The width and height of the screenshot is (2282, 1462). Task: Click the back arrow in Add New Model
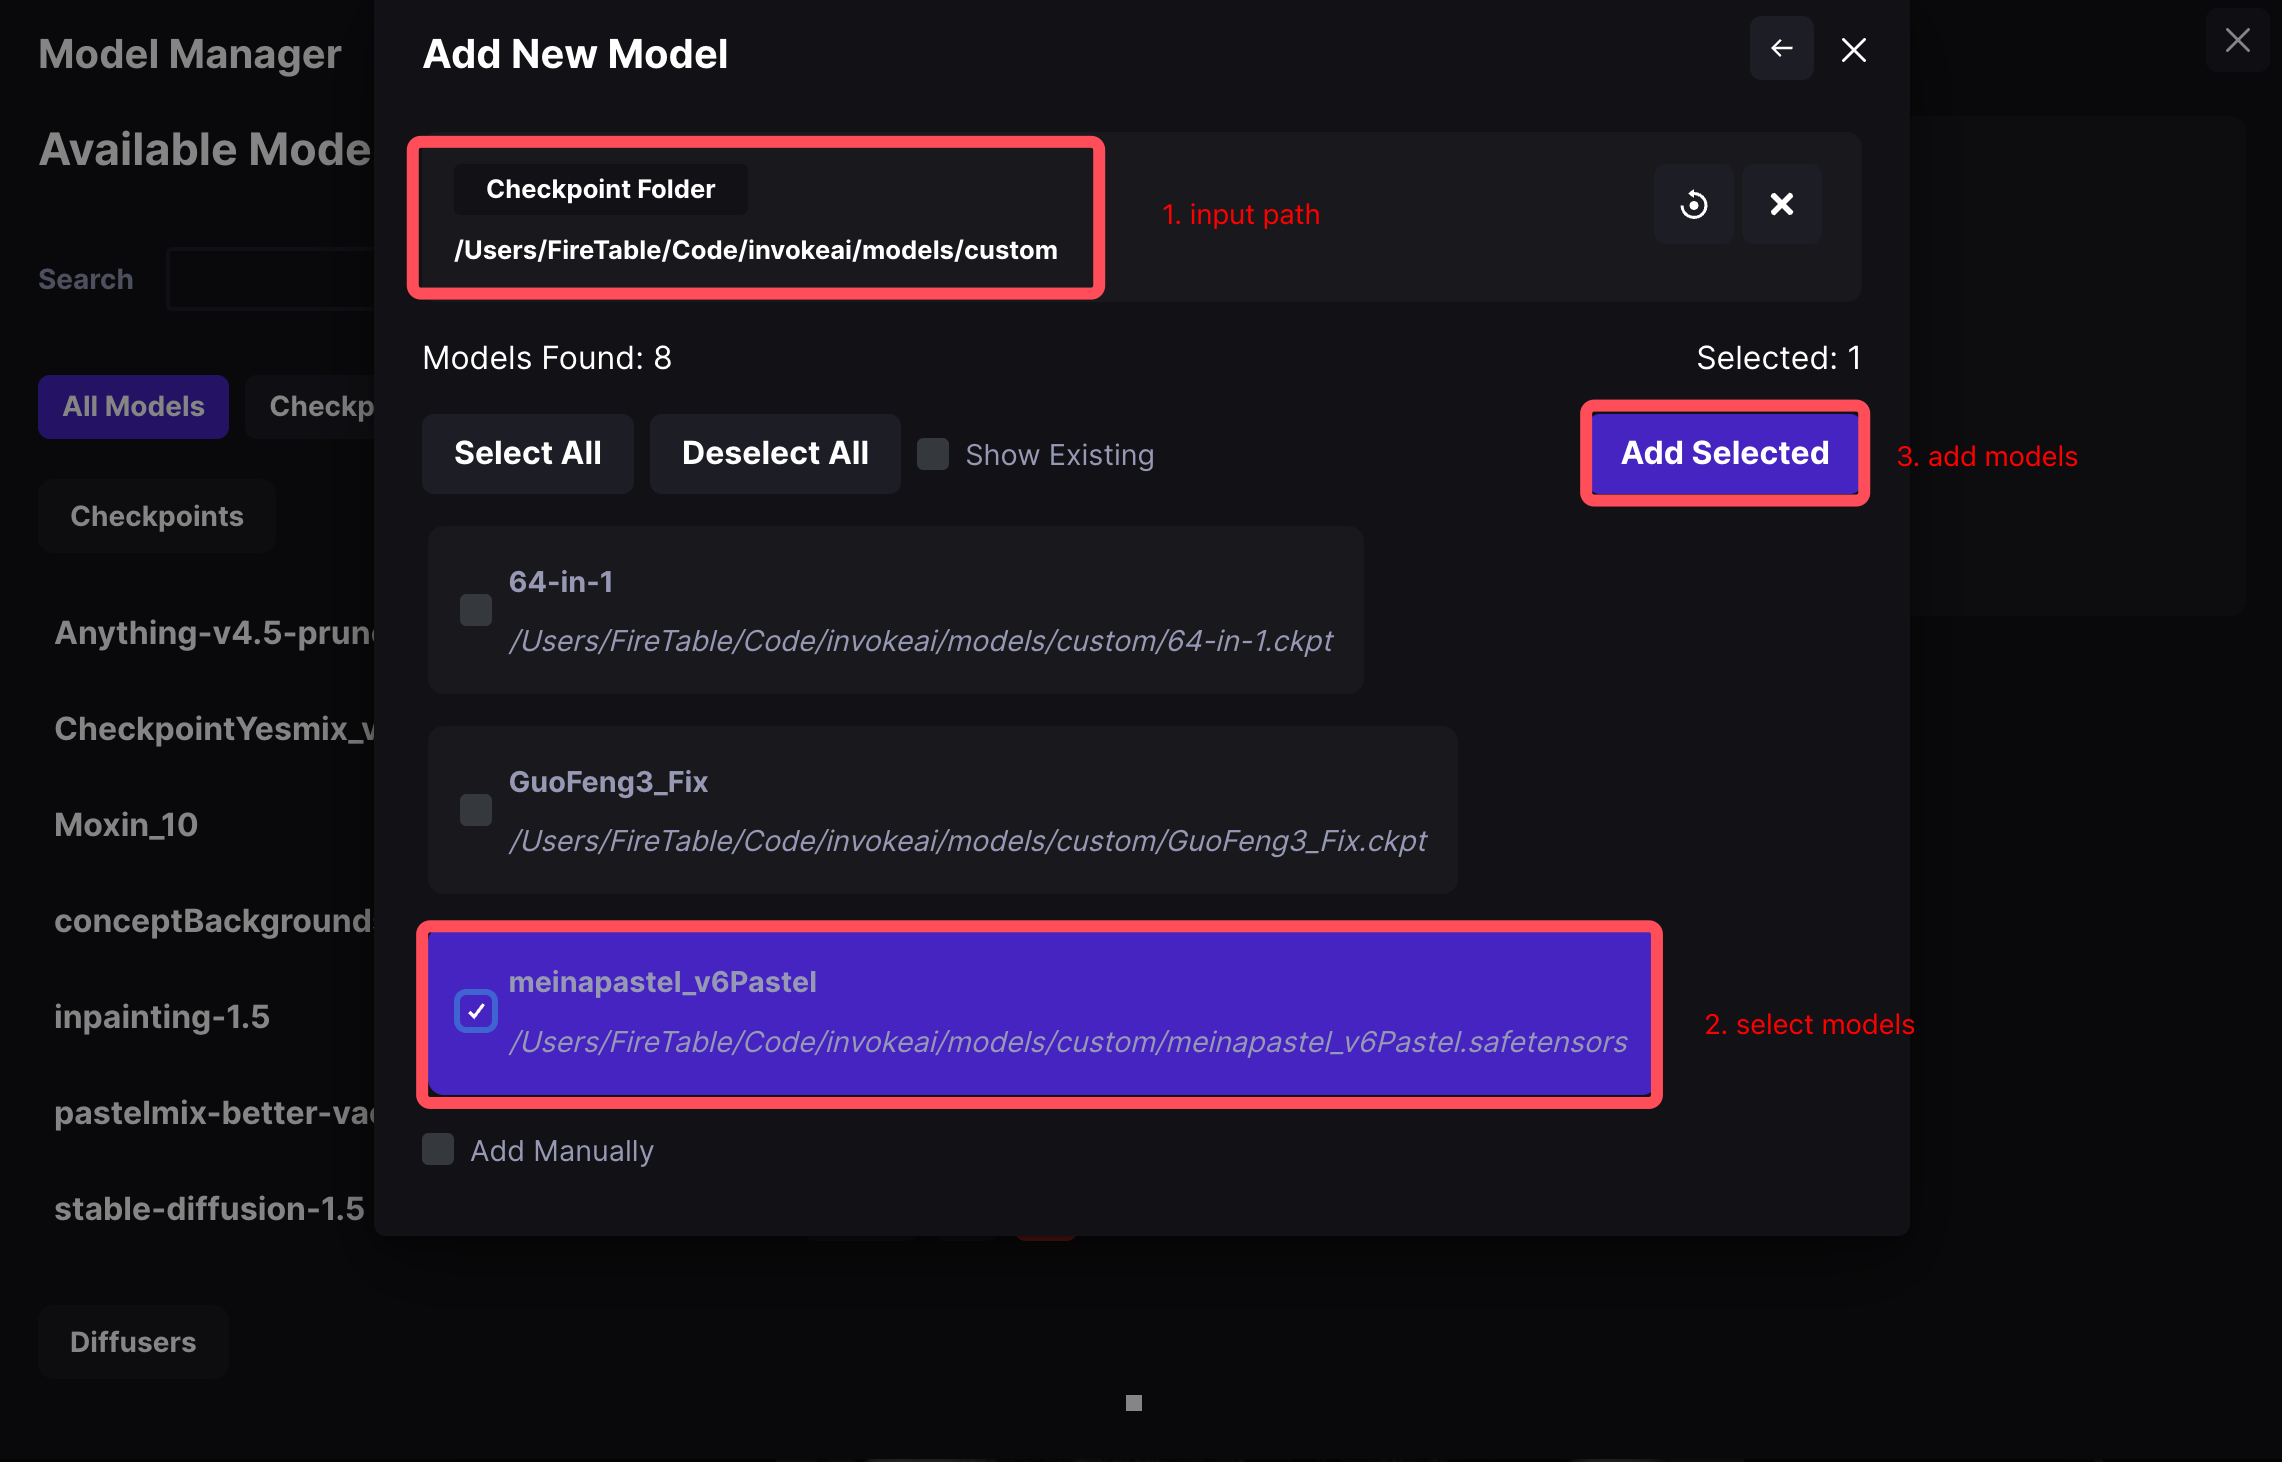pyautogui.click(x=1781, y=49)
